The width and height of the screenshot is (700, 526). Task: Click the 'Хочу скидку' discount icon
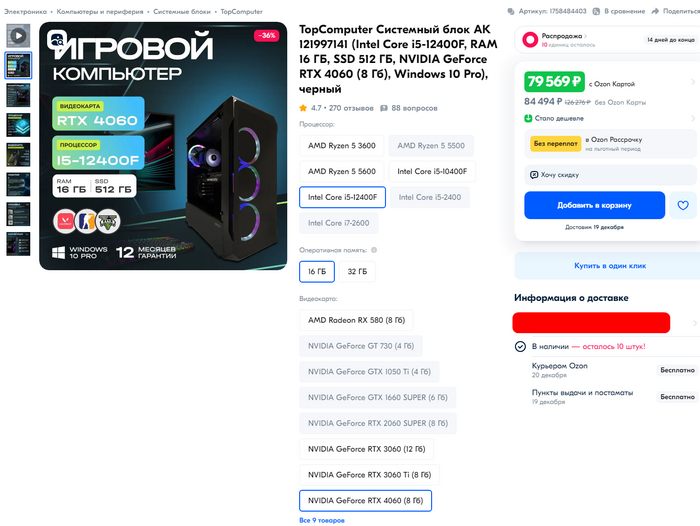tap(535, 174)
